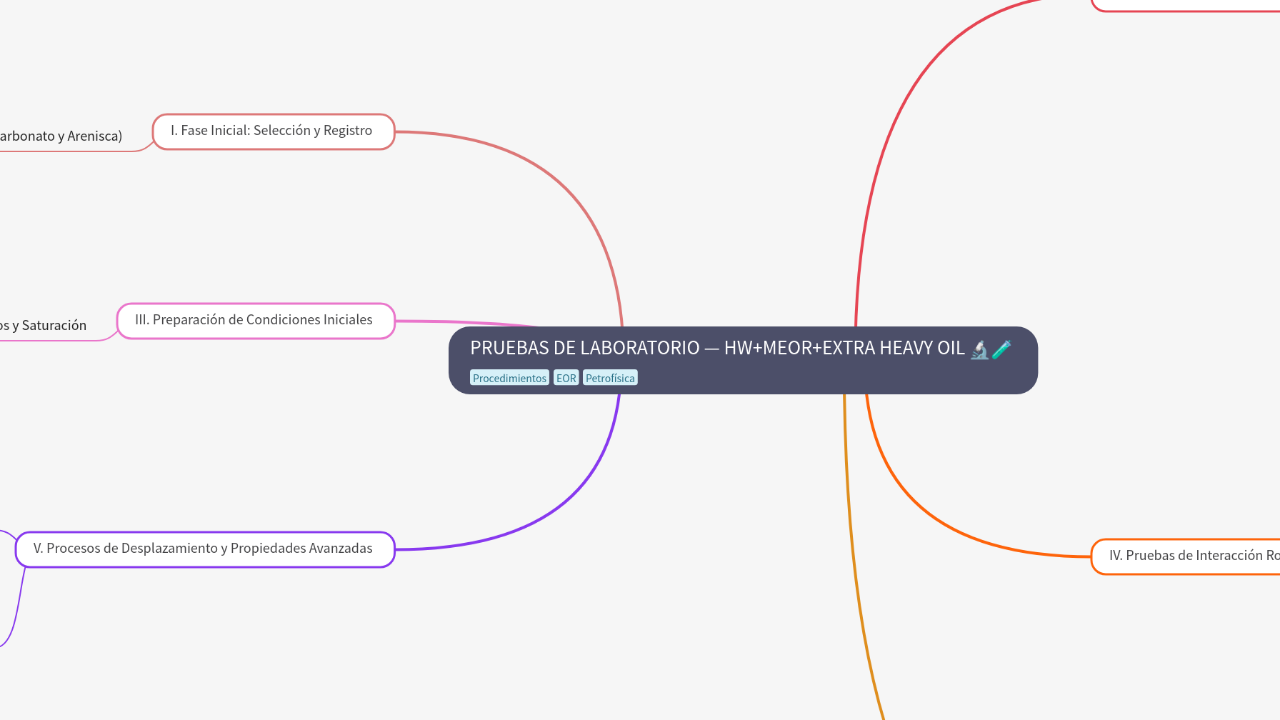
Task: Click the '...os y Saturación' node on the left edge
Action: coord(42,324)
